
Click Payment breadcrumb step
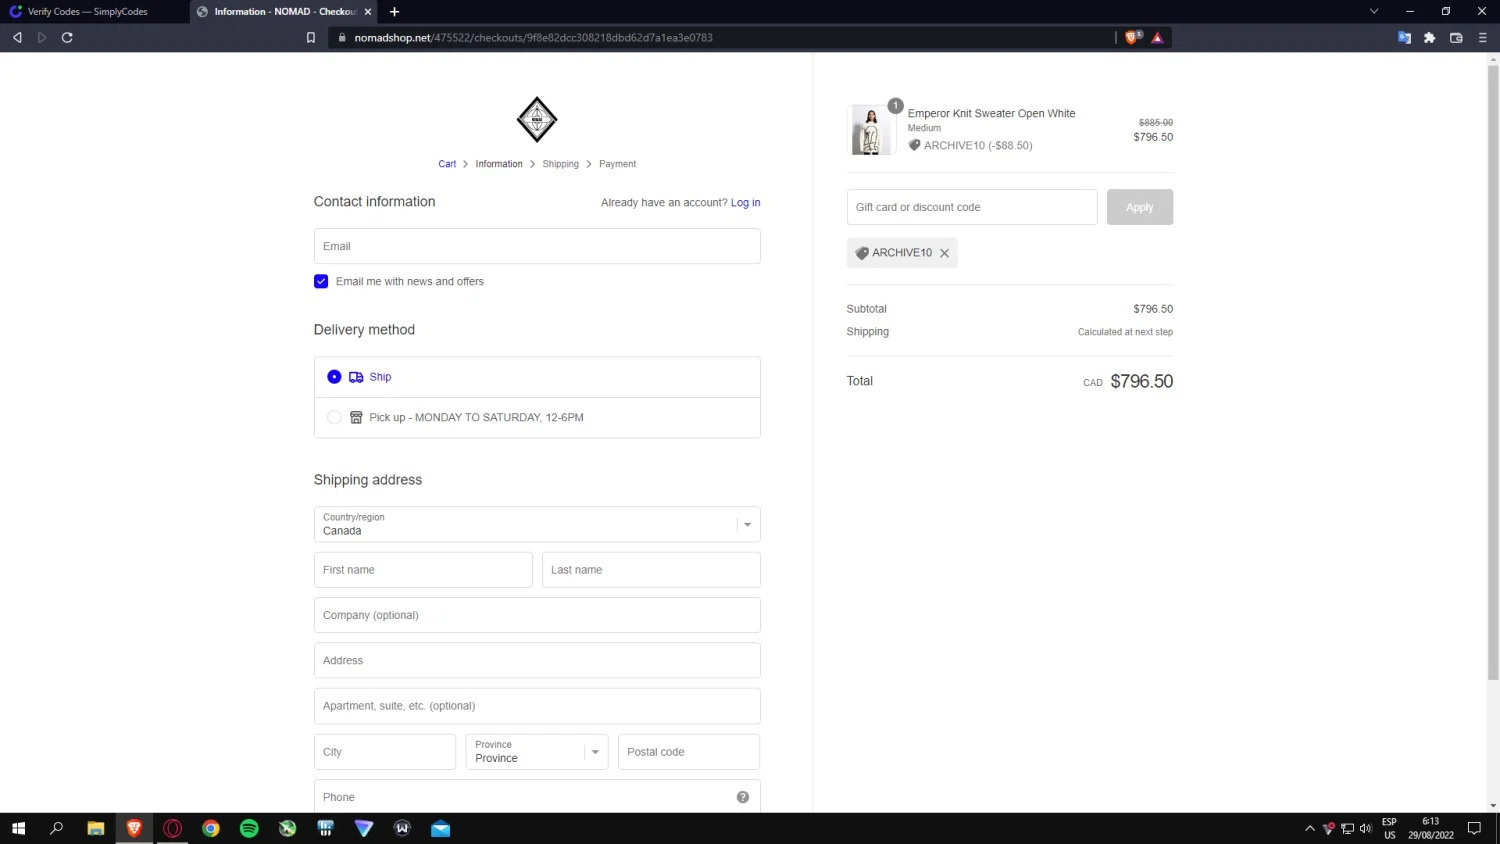(x=618, y=164)
